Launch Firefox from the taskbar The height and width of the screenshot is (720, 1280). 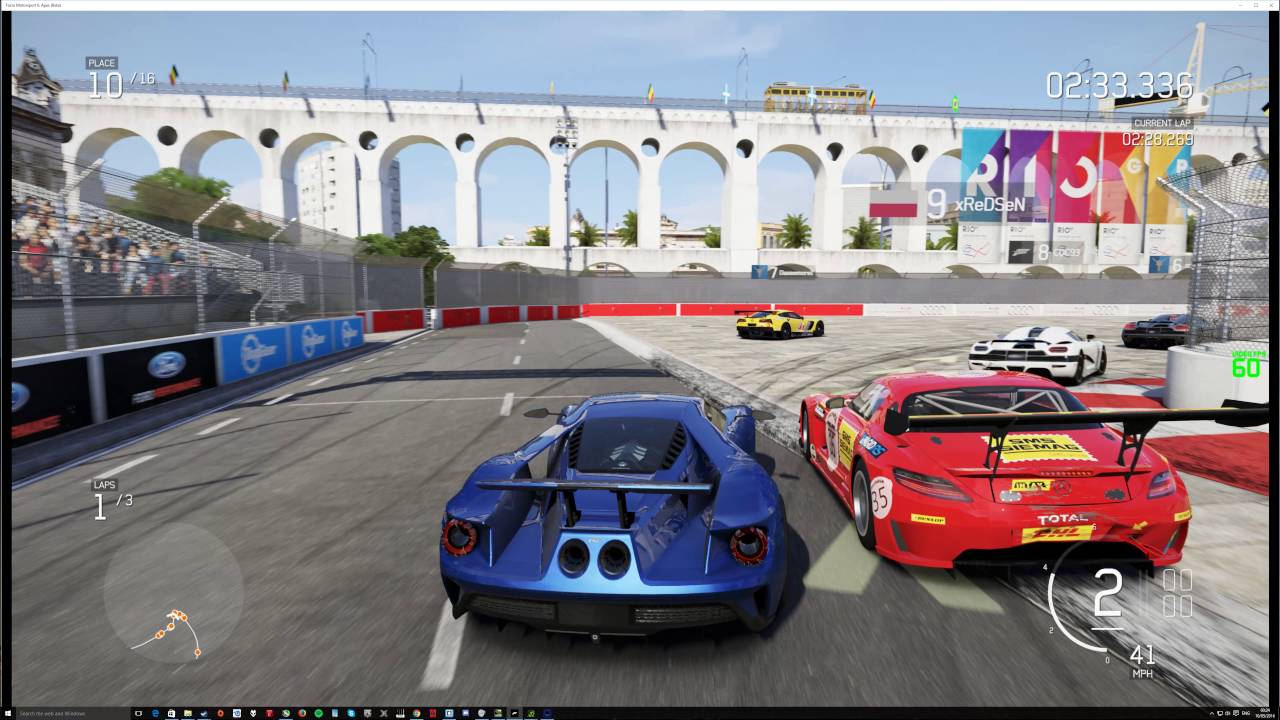pos(302,713)
